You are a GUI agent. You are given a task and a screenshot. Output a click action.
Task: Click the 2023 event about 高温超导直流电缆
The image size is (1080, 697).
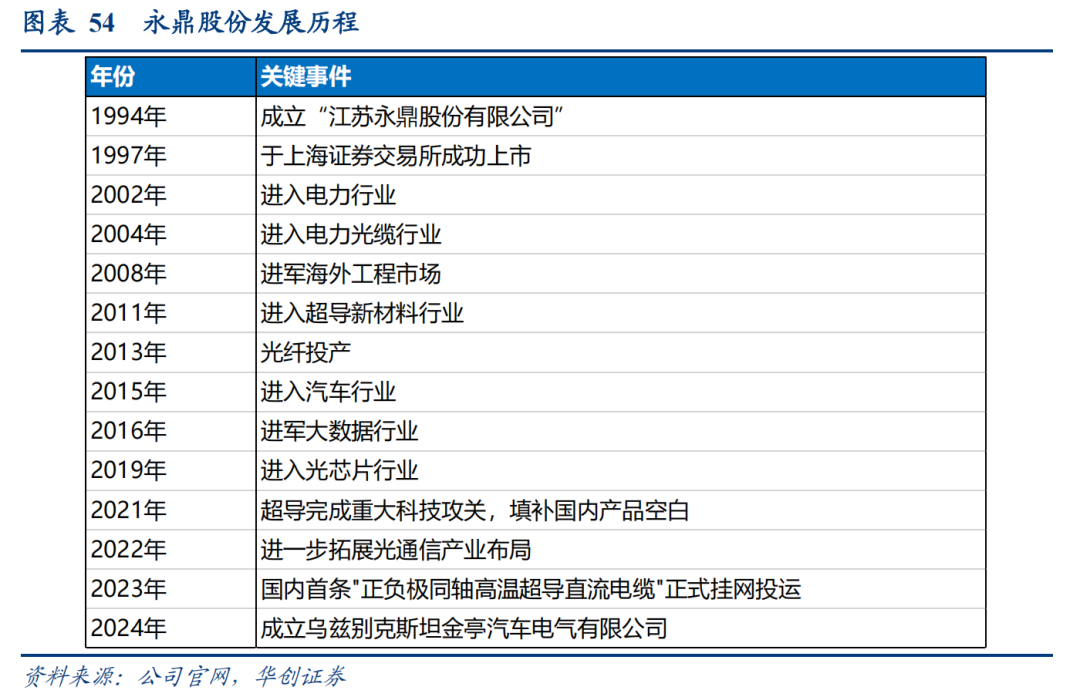530,589
